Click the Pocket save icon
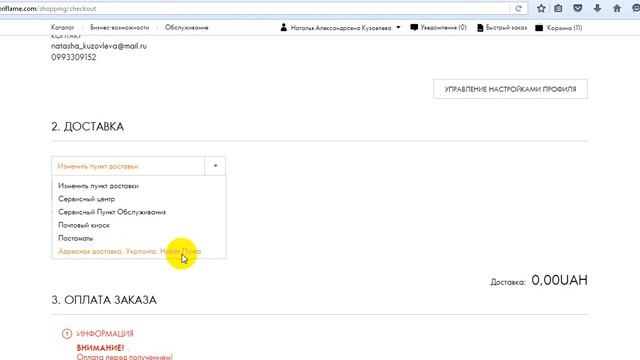640x360 pixels. [578, 8]
